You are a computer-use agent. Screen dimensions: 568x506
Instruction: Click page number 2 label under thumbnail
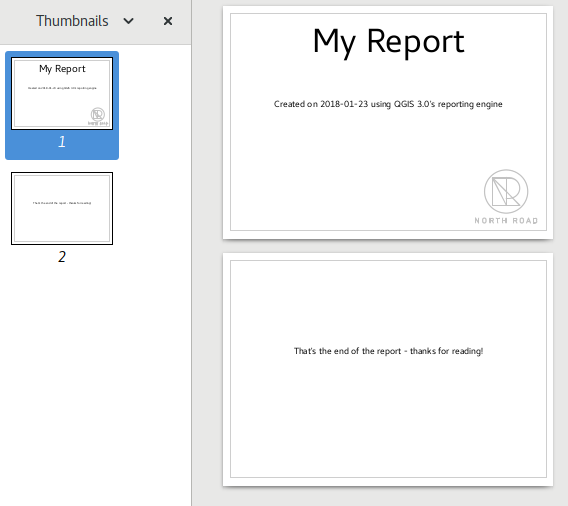click(x=62, y=257)
